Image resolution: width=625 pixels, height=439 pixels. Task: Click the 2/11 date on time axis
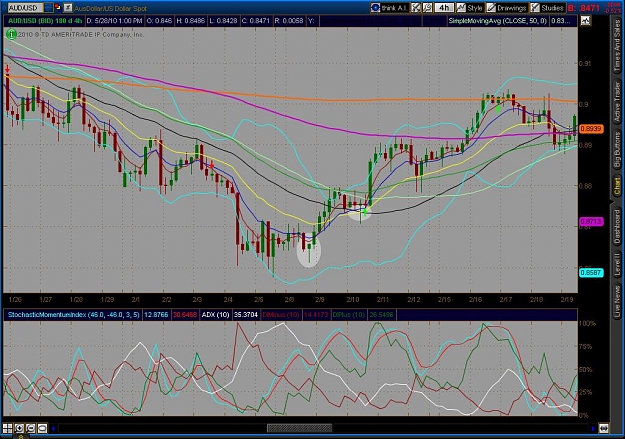(x=383, y=299)
